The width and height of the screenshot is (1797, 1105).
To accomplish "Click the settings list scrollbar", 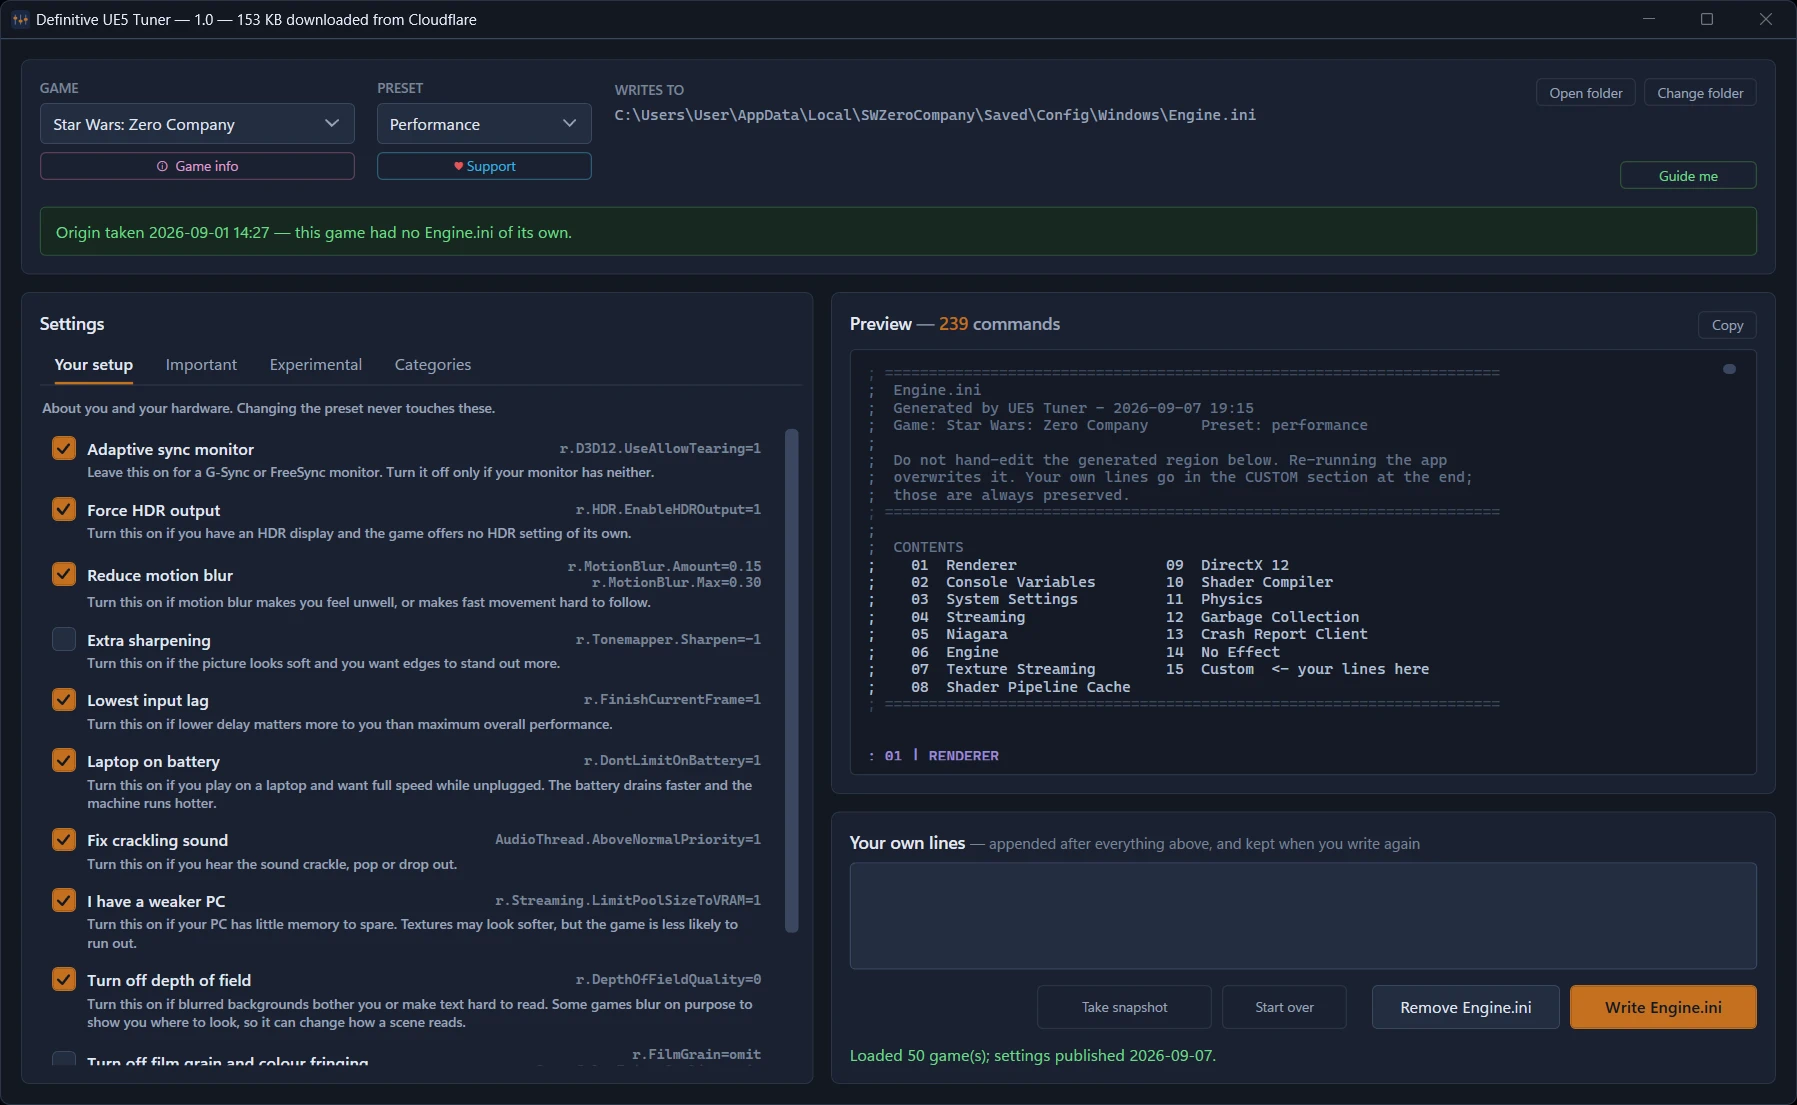I will tap(792, 681).
